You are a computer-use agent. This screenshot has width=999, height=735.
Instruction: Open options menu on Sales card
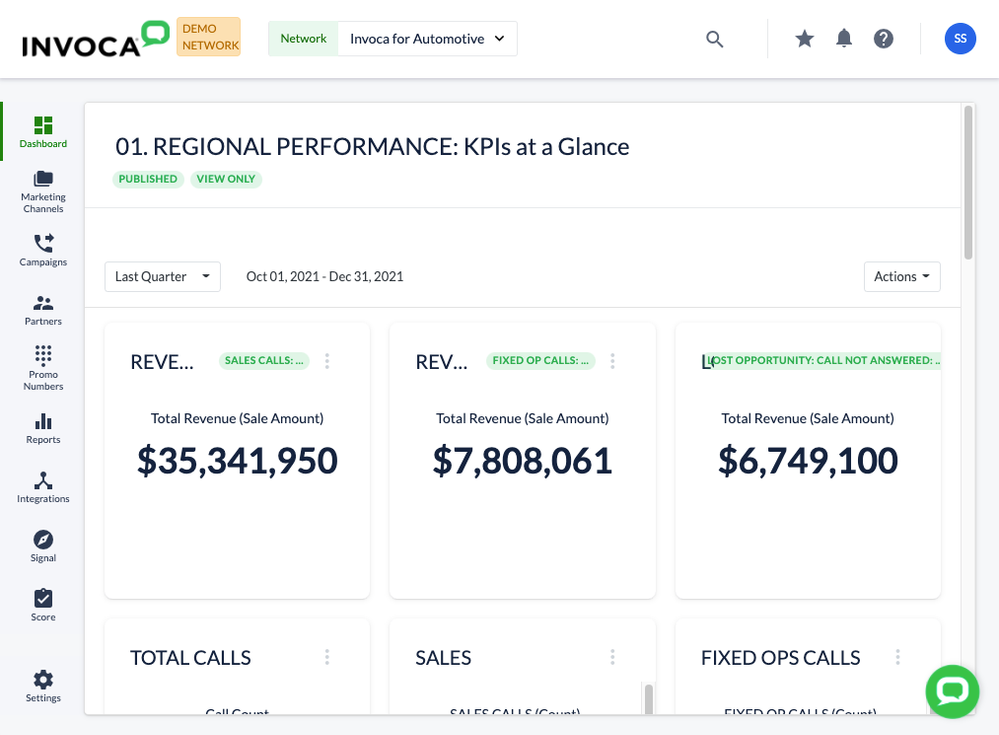[x=613, y=657]
